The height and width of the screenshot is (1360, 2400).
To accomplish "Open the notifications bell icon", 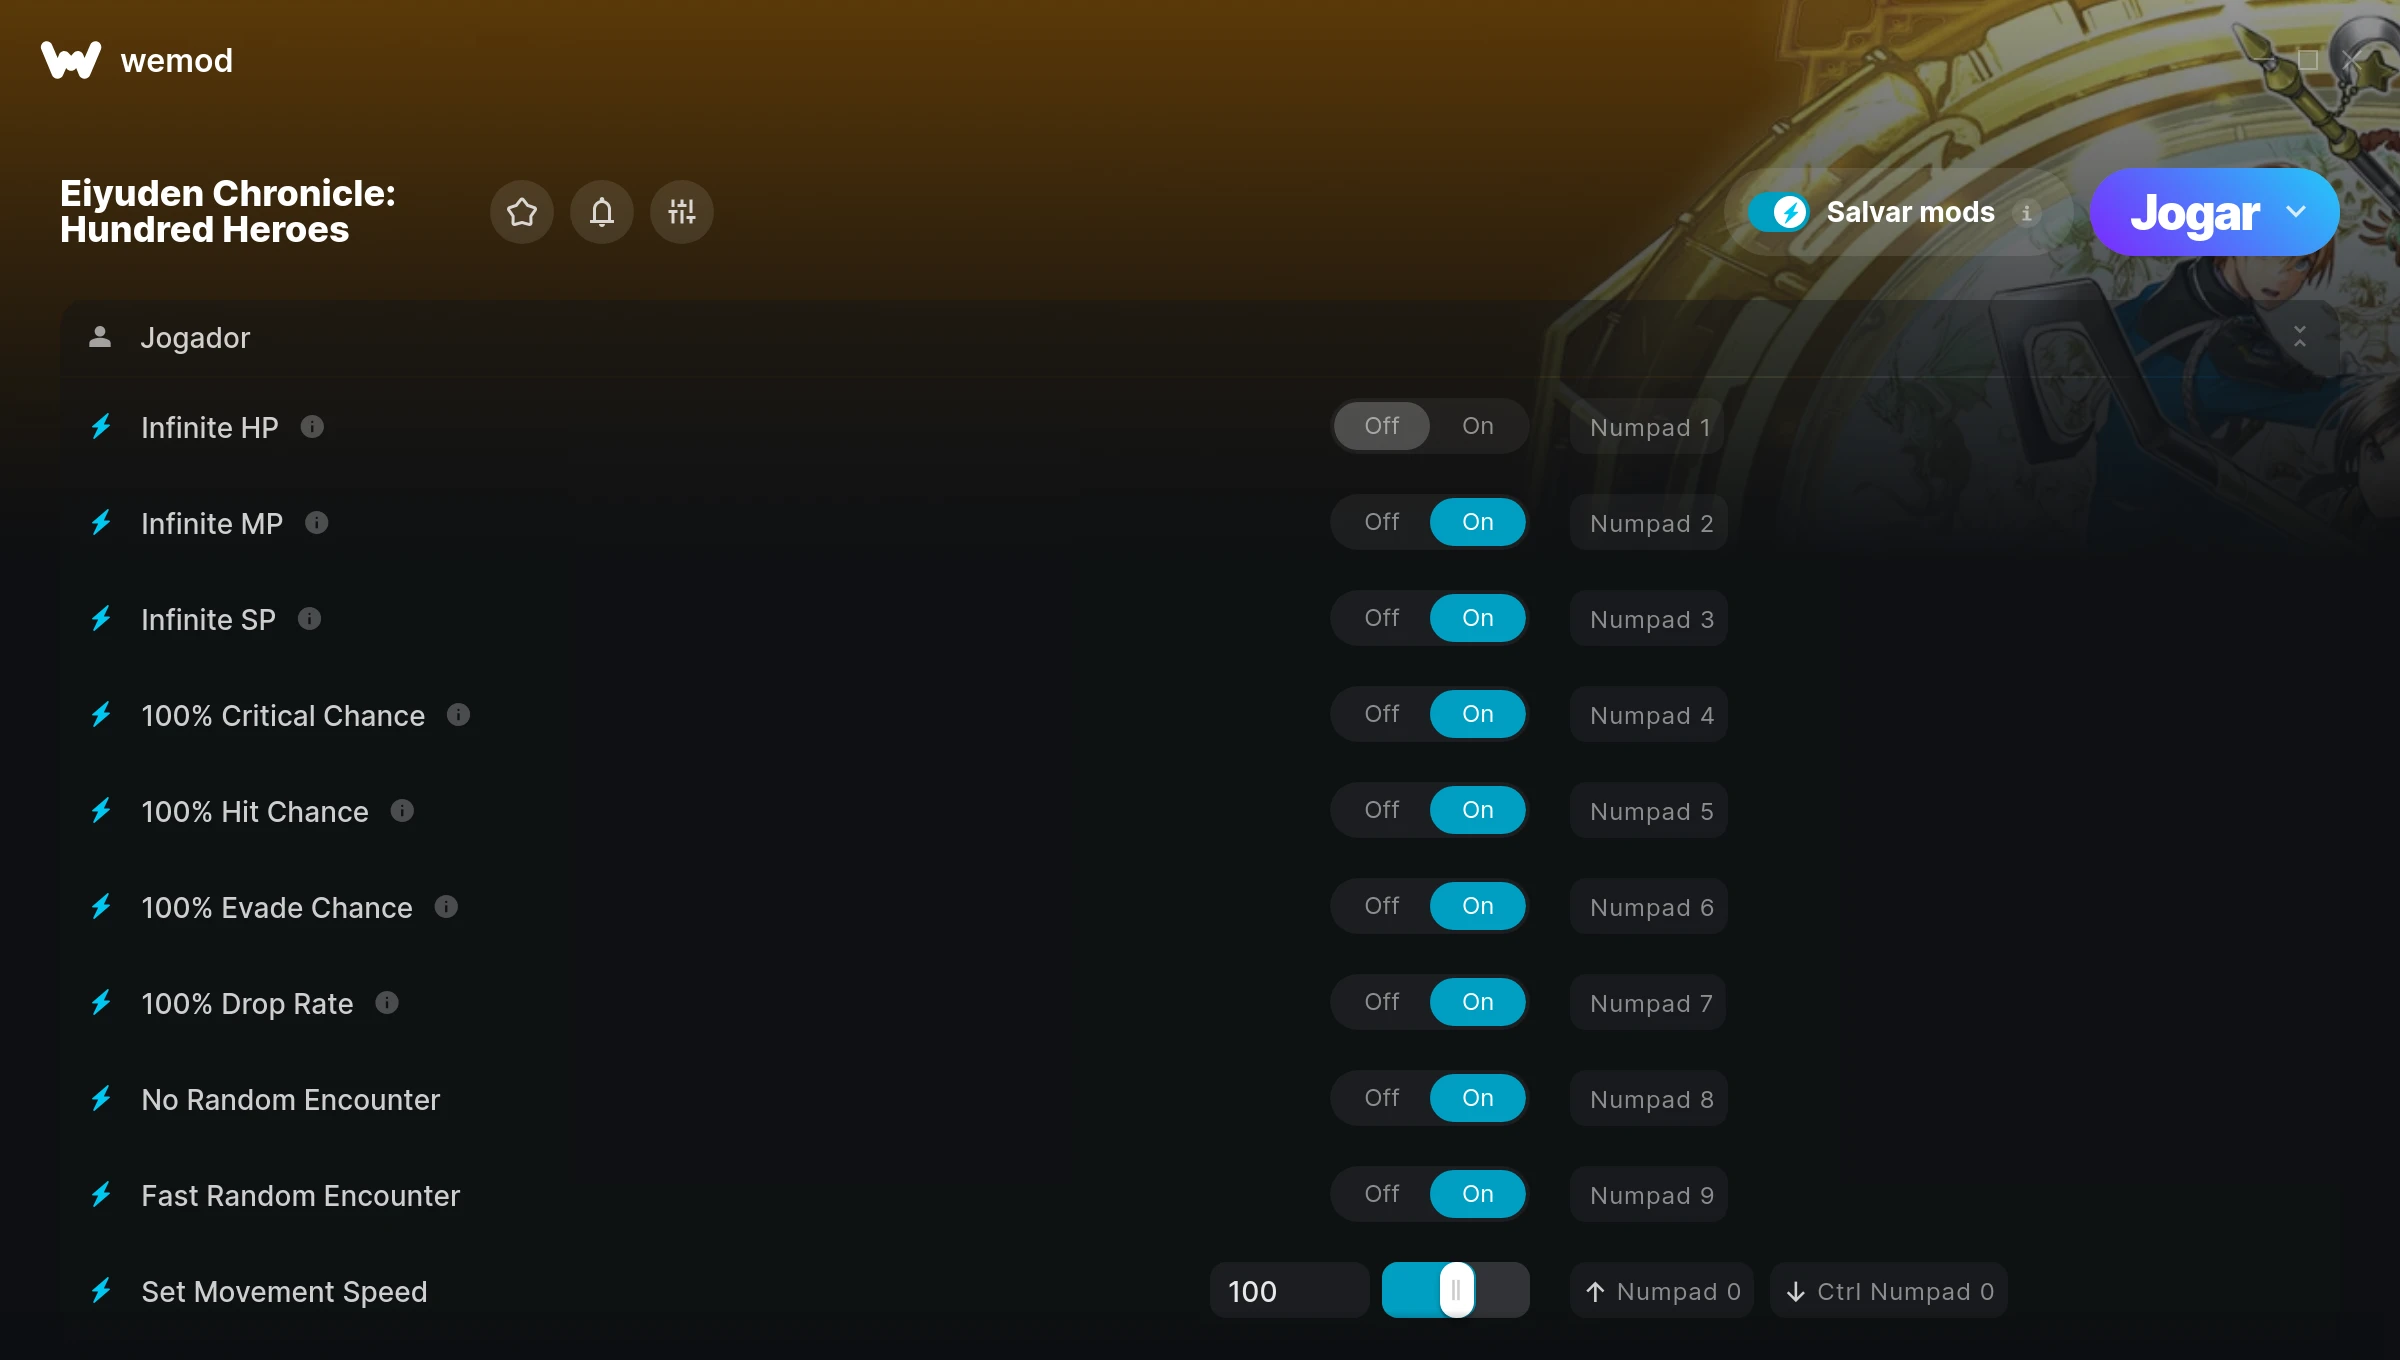I will point(601,212).
